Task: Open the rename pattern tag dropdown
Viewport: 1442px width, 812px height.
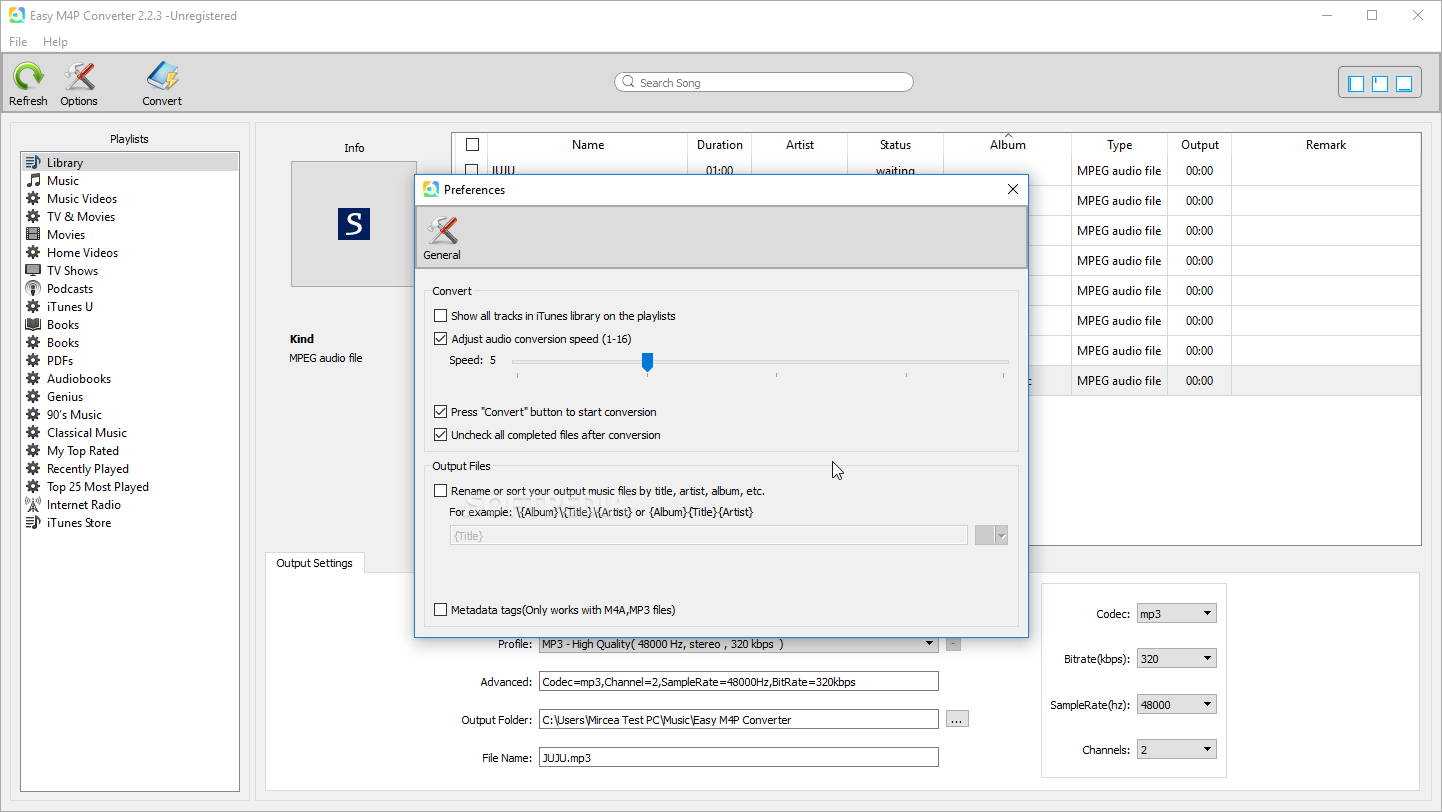Action: pos(992,536)
